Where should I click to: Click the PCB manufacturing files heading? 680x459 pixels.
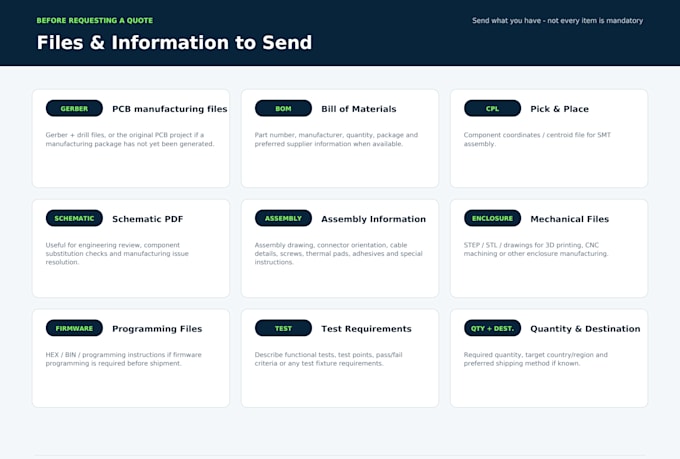(x=170, y=109)
